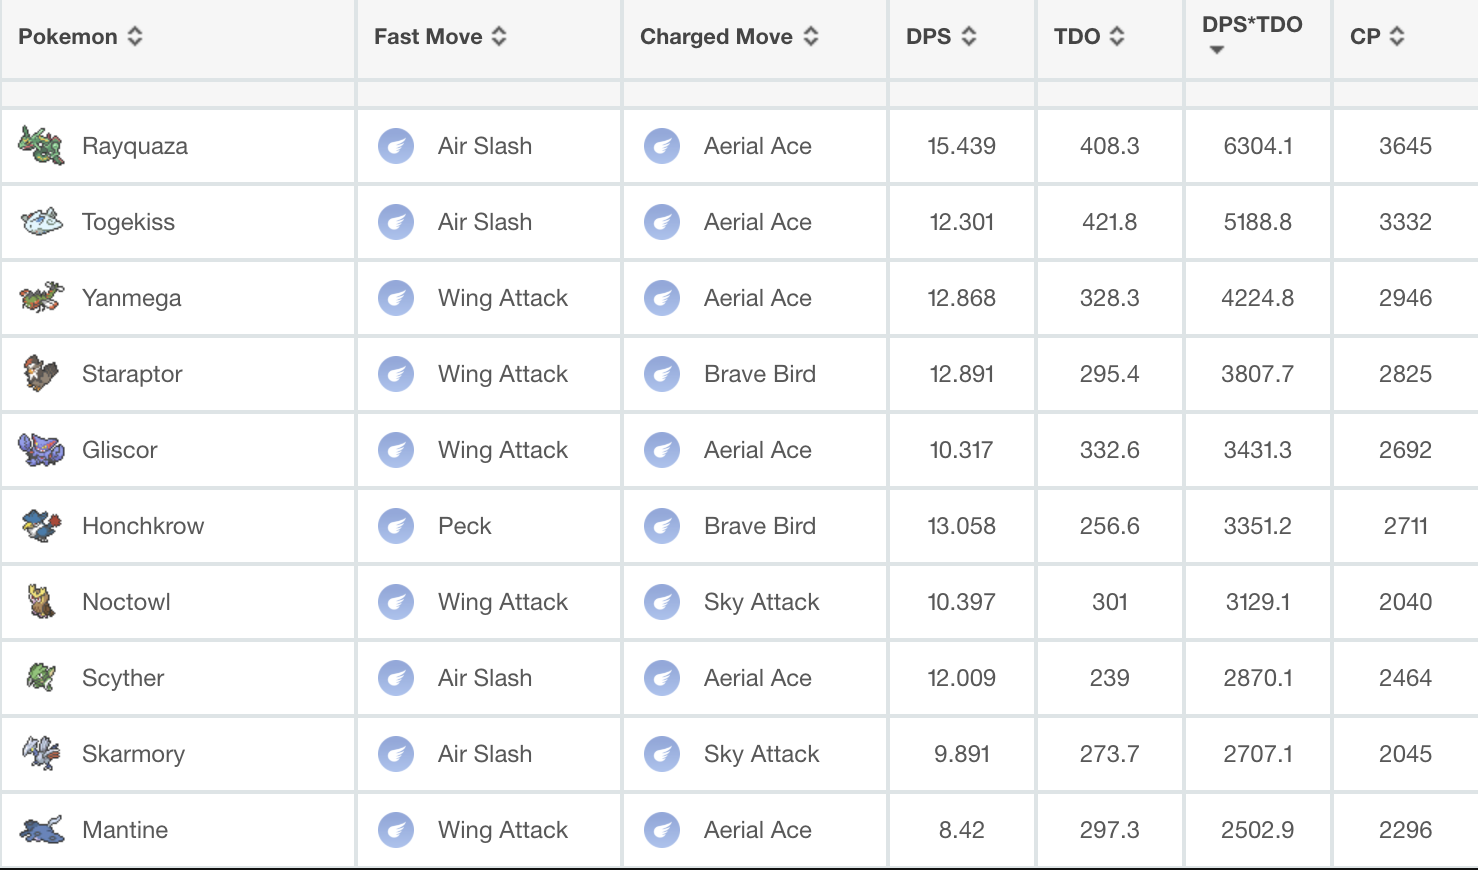Viewport: 1478px width, 870px height.
Task: Click the Togekiss sprite icon
Action: [x=41, y=222]
